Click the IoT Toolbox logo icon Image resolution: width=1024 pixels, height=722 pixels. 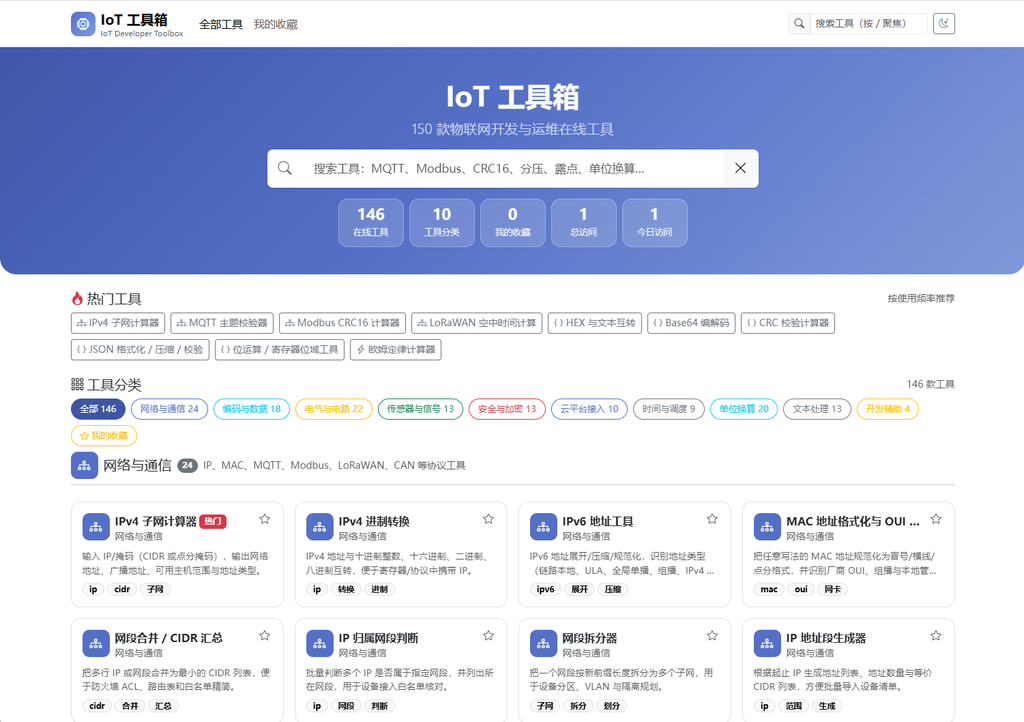pos(83,24)
